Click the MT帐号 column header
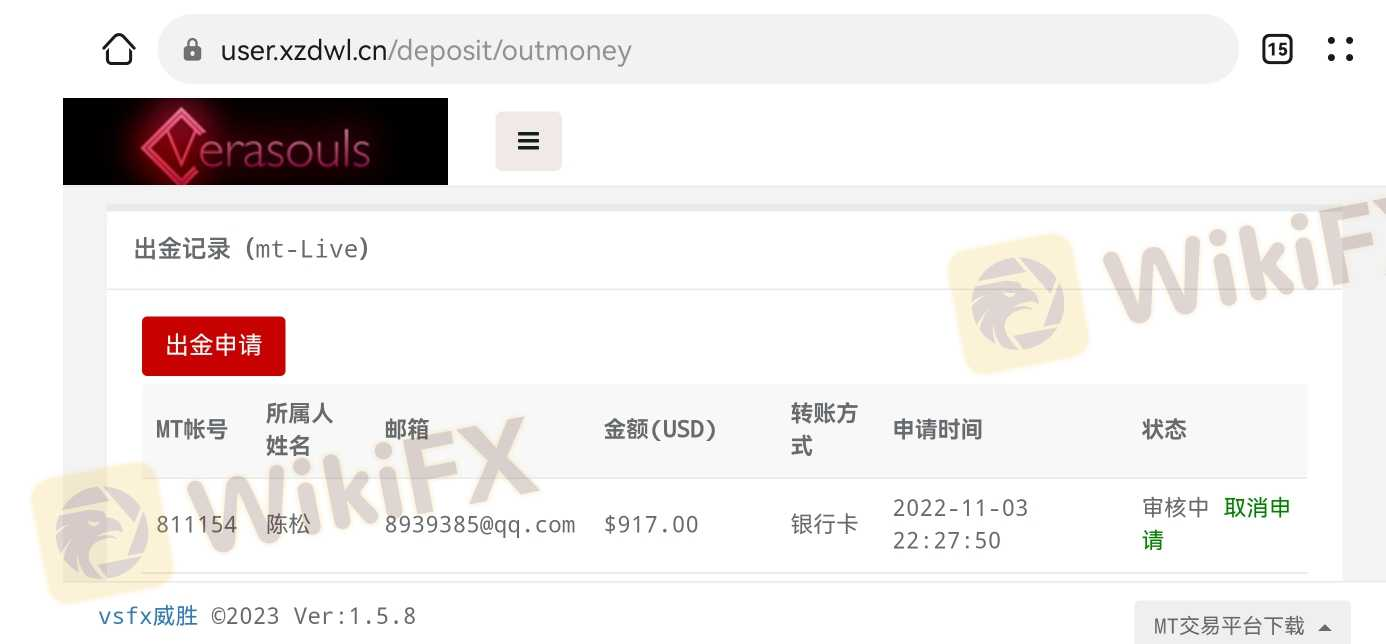This screenshot has height=644, width=1386. 192,430
